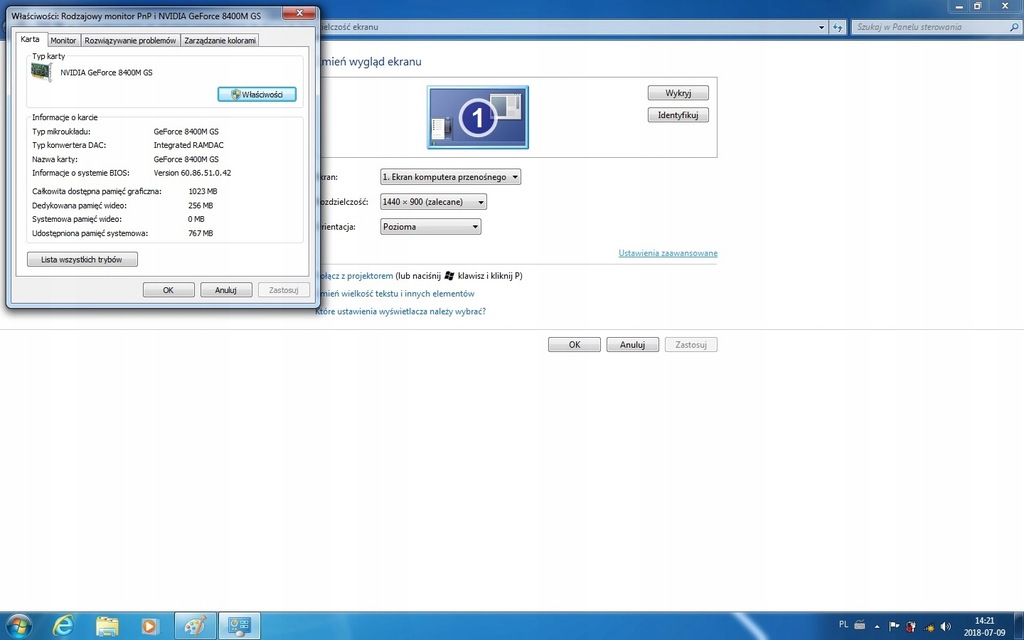Open the Start menu orb

coord(19,625)
